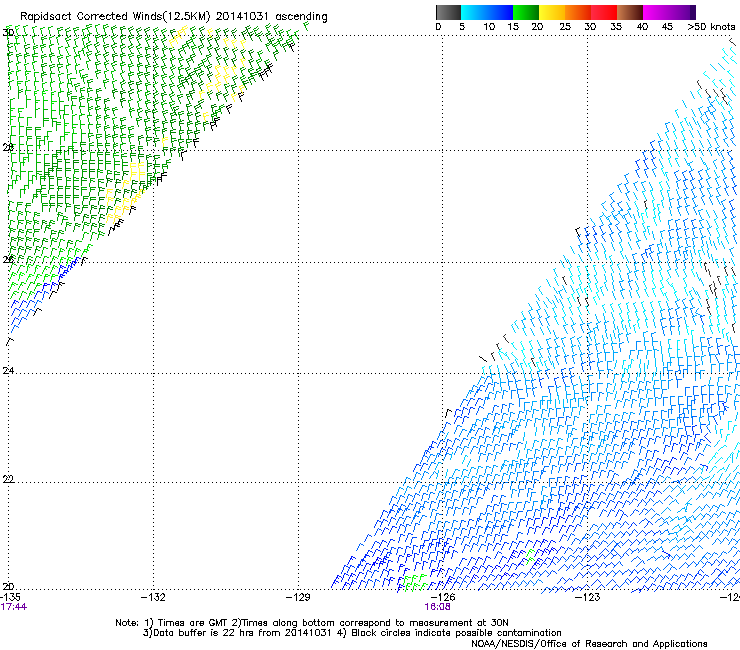Select the cyan-blue 5-15 knots legend band

coord(487,12)
